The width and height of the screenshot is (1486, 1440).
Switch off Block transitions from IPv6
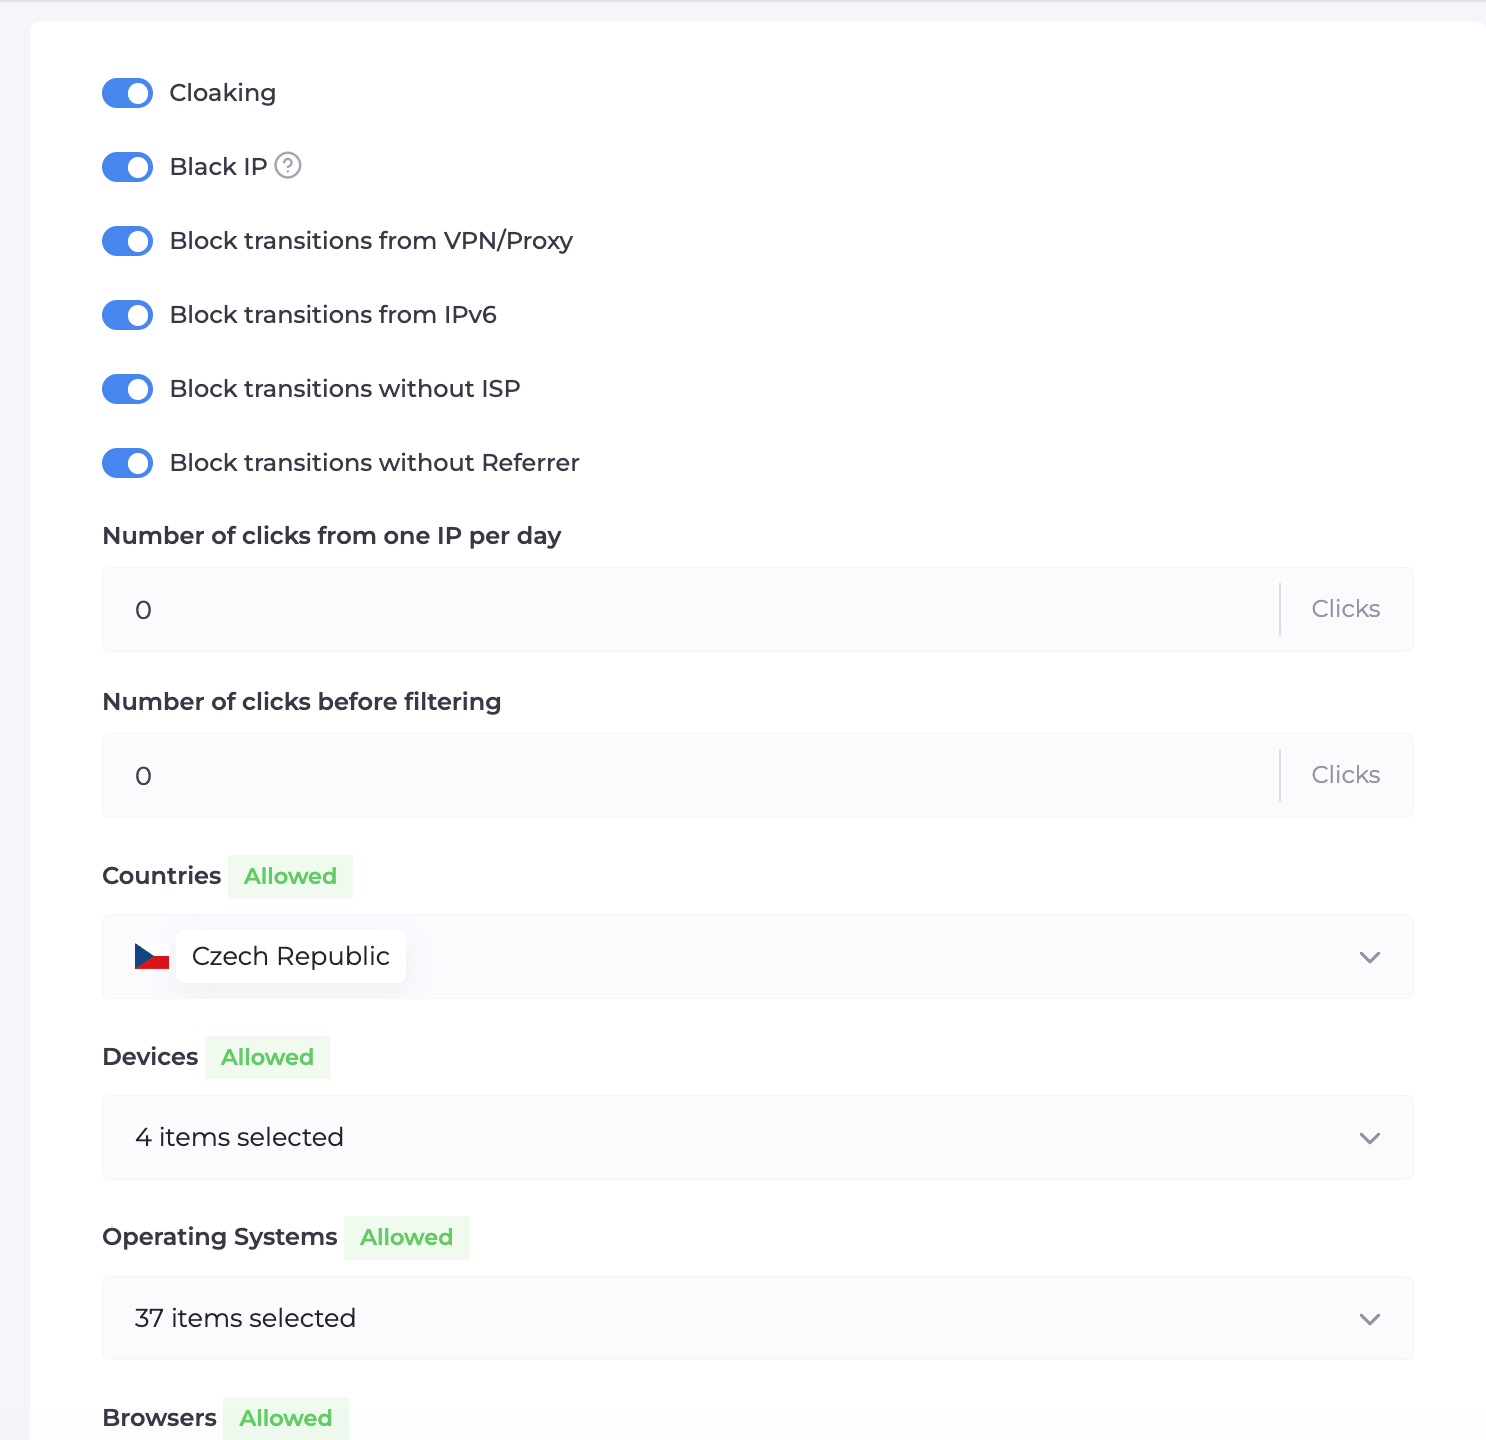tap(128, 315)
